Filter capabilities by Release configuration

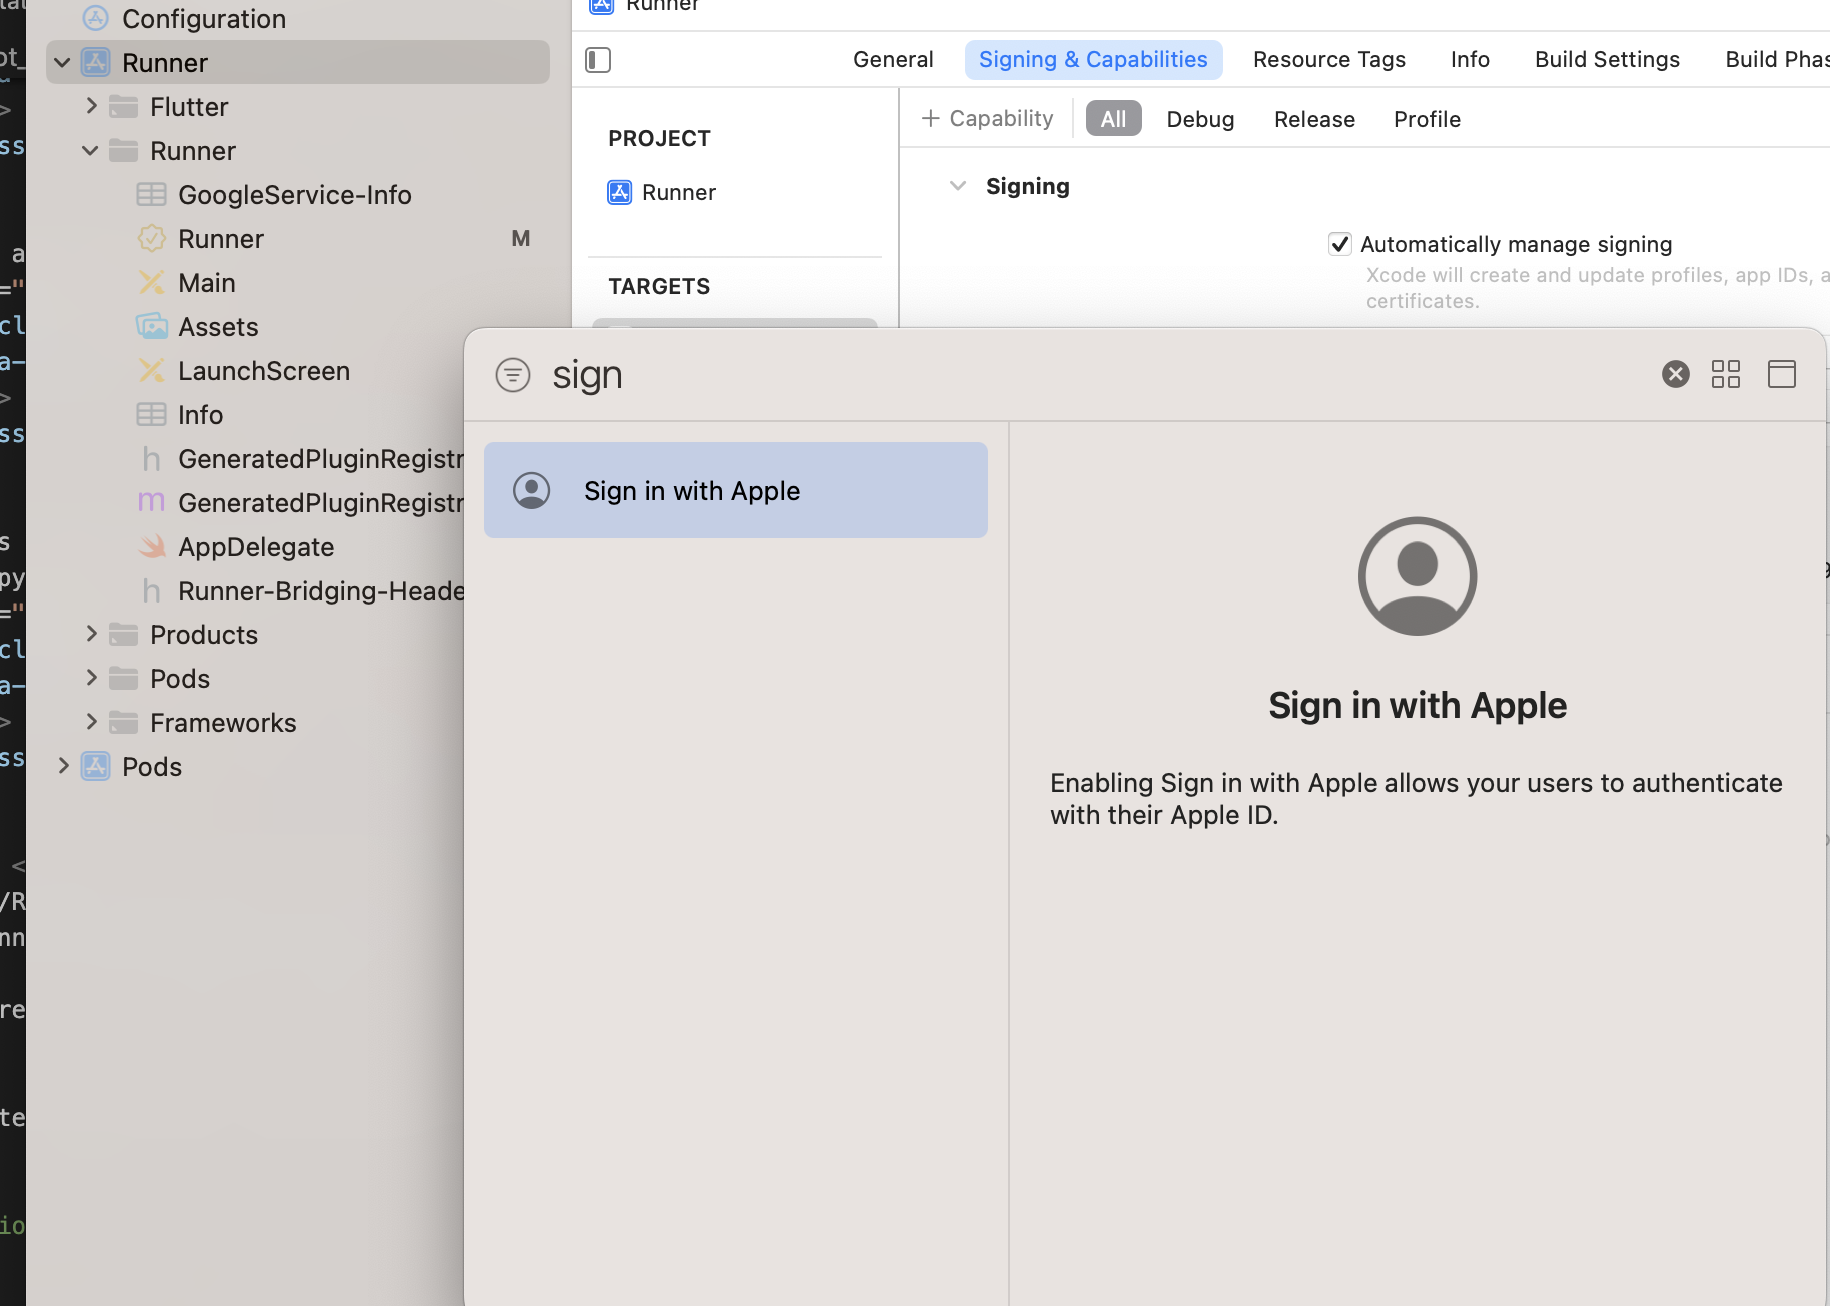[1314, 119]
